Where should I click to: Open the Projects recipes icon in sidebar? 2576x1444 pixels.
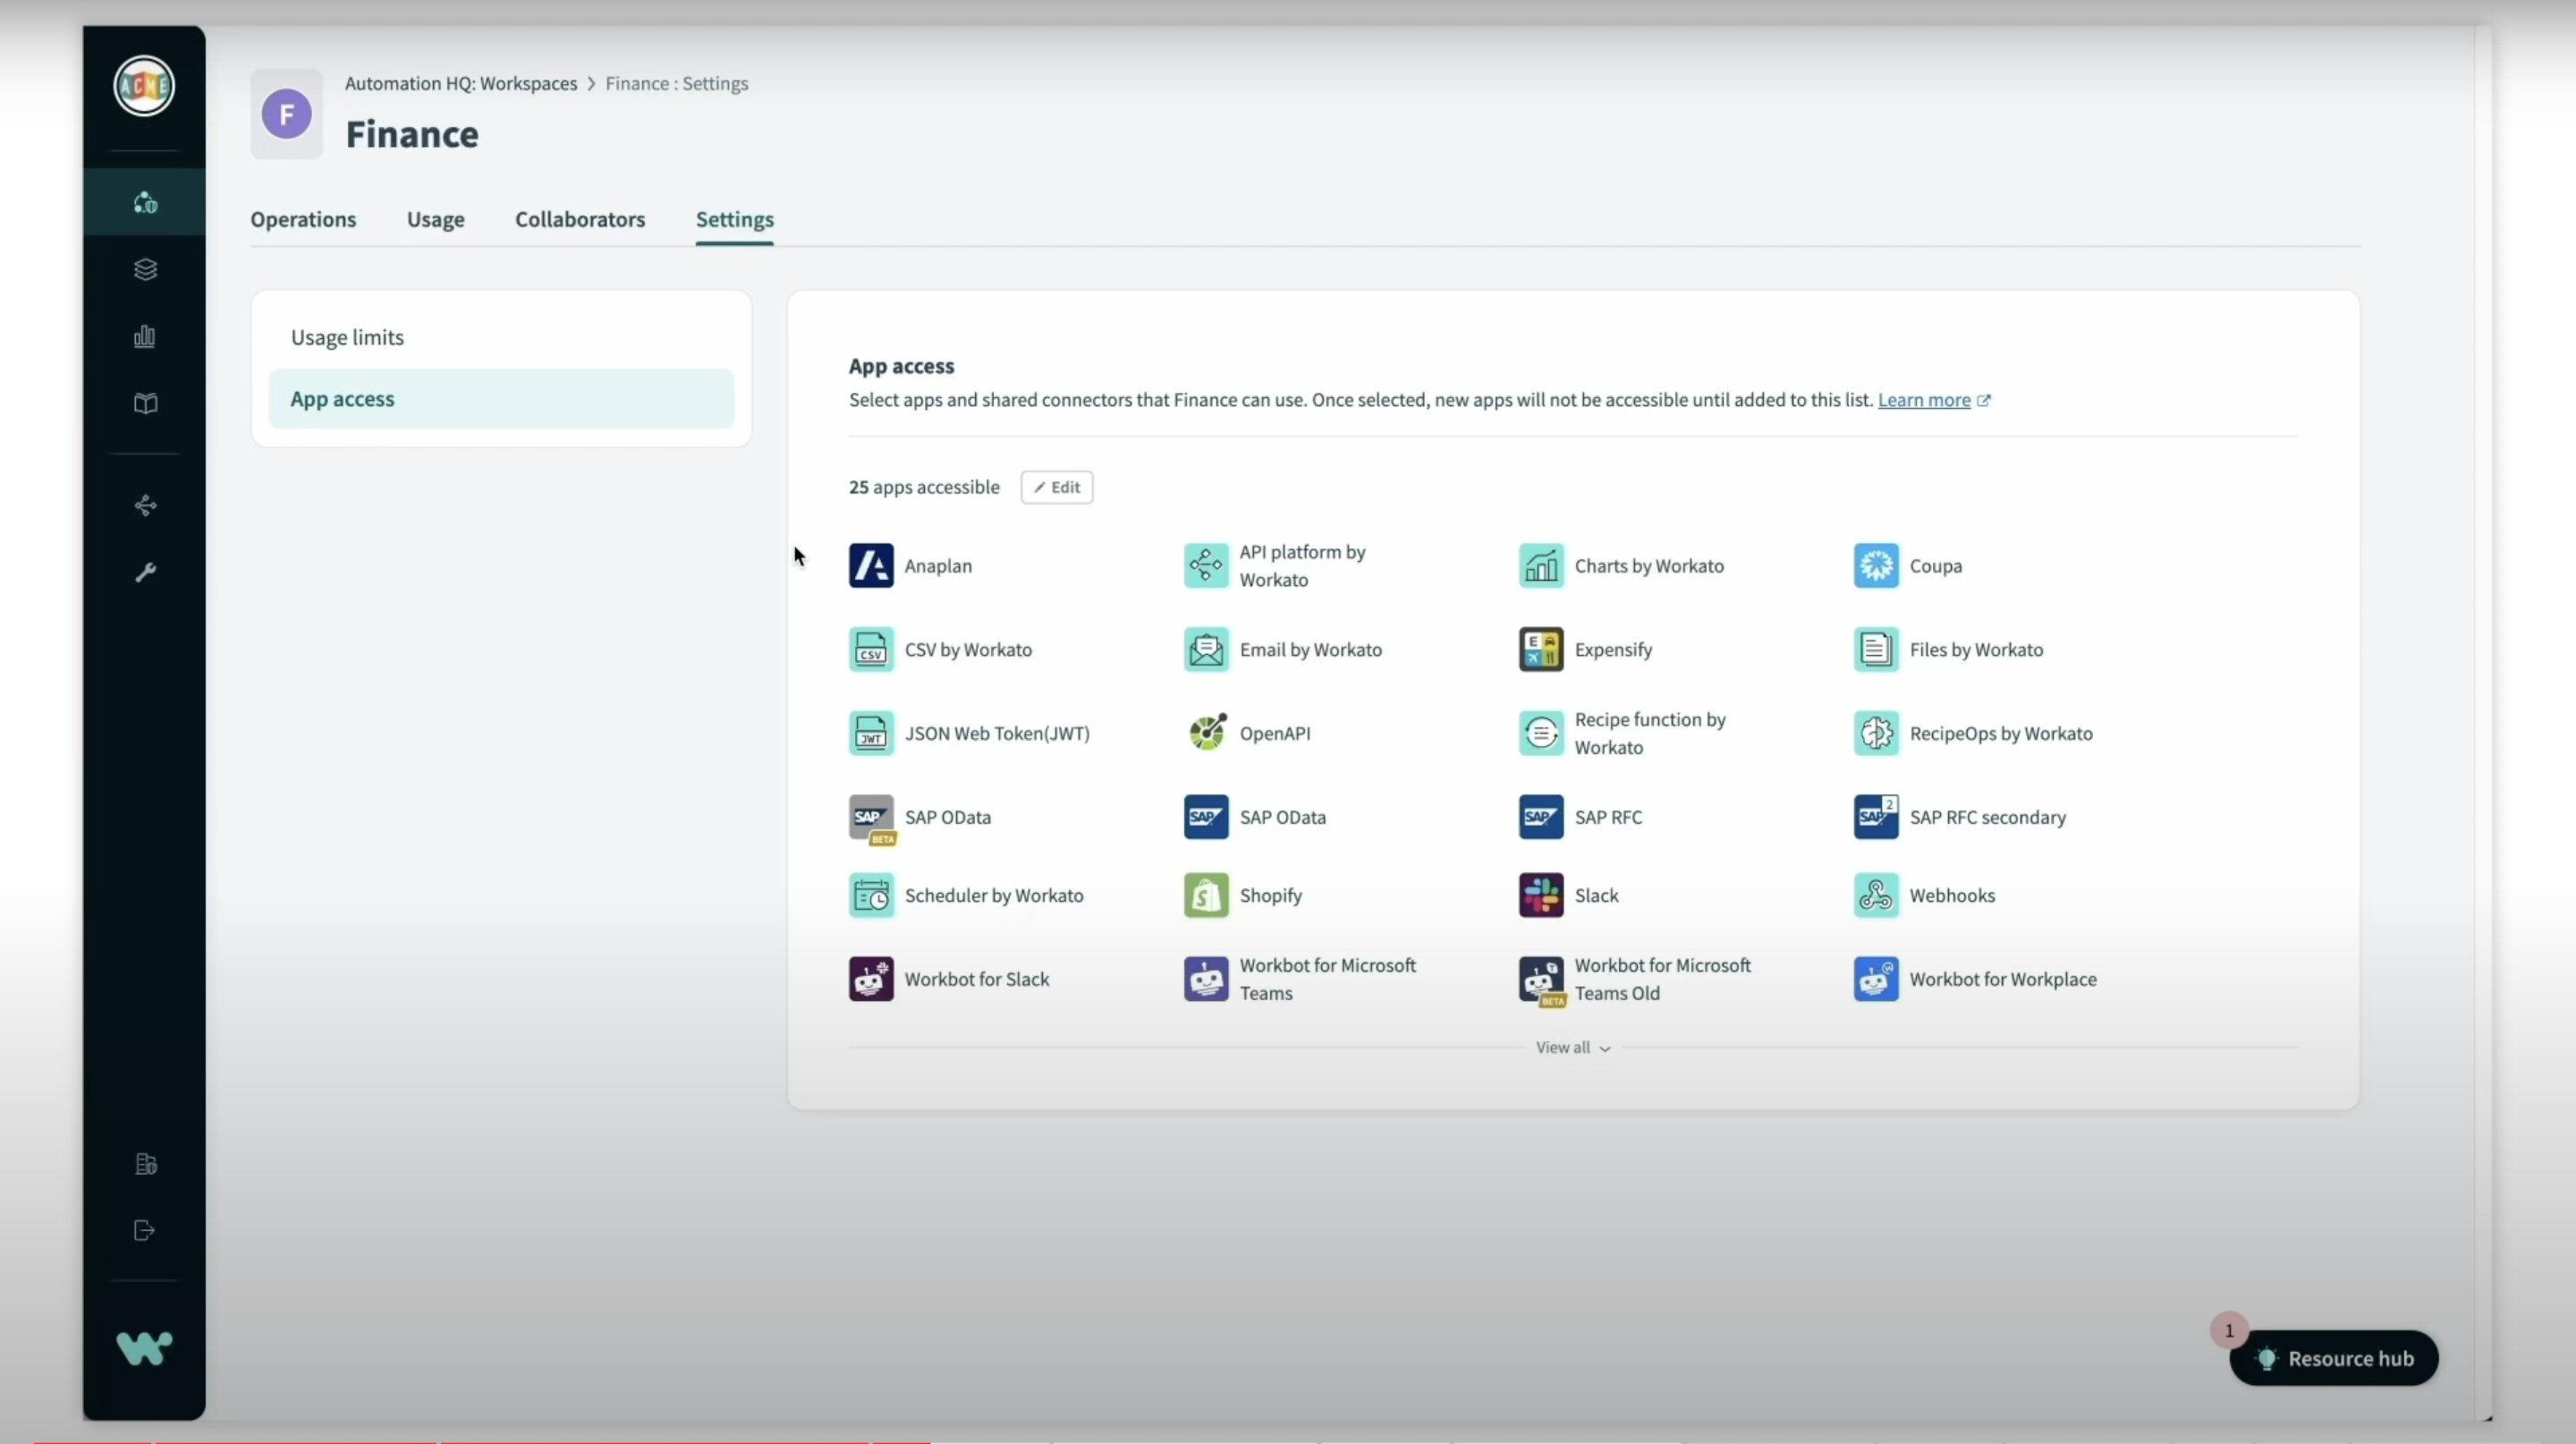coord(144,202)
